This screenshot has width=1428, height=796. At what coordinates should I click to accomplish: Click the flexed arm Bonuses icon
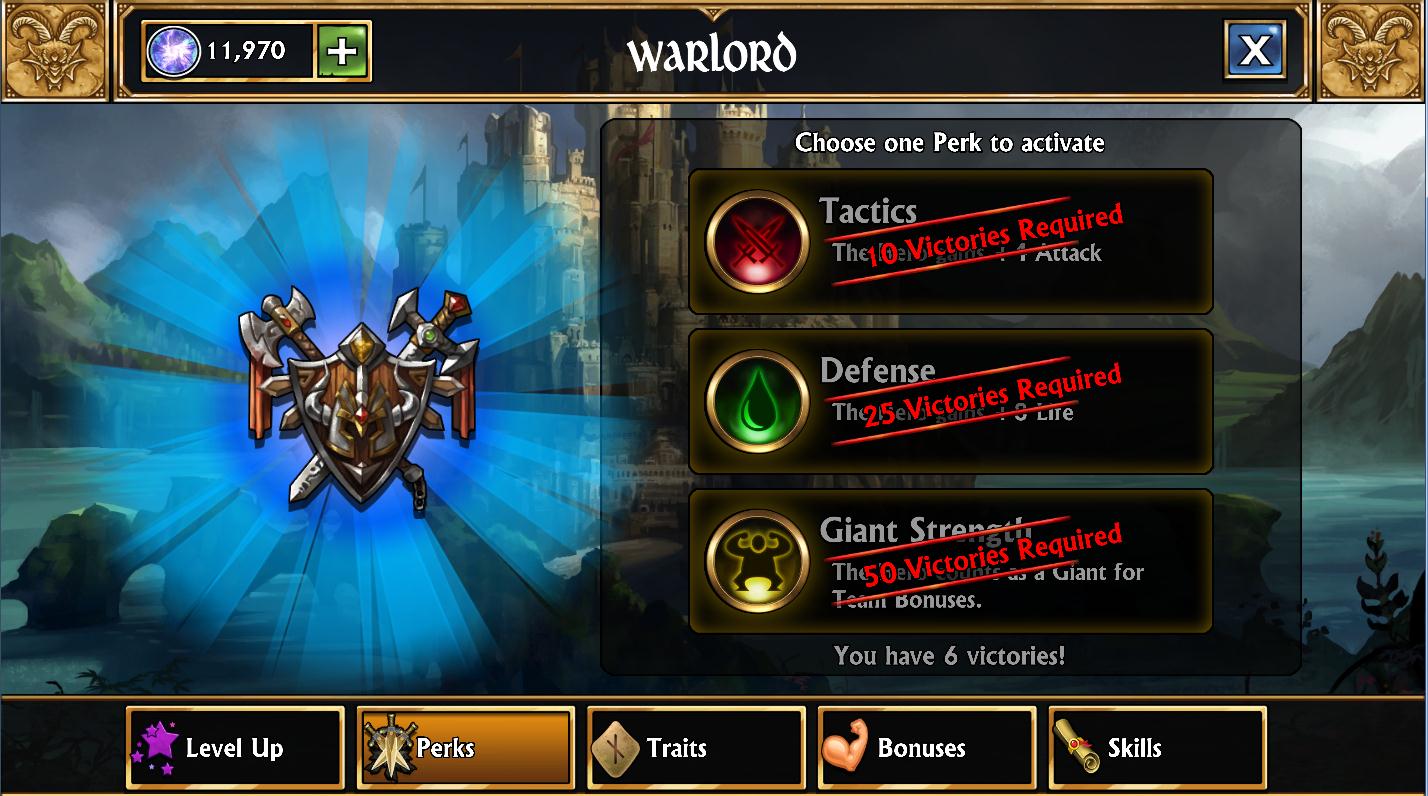pos(845,748)
